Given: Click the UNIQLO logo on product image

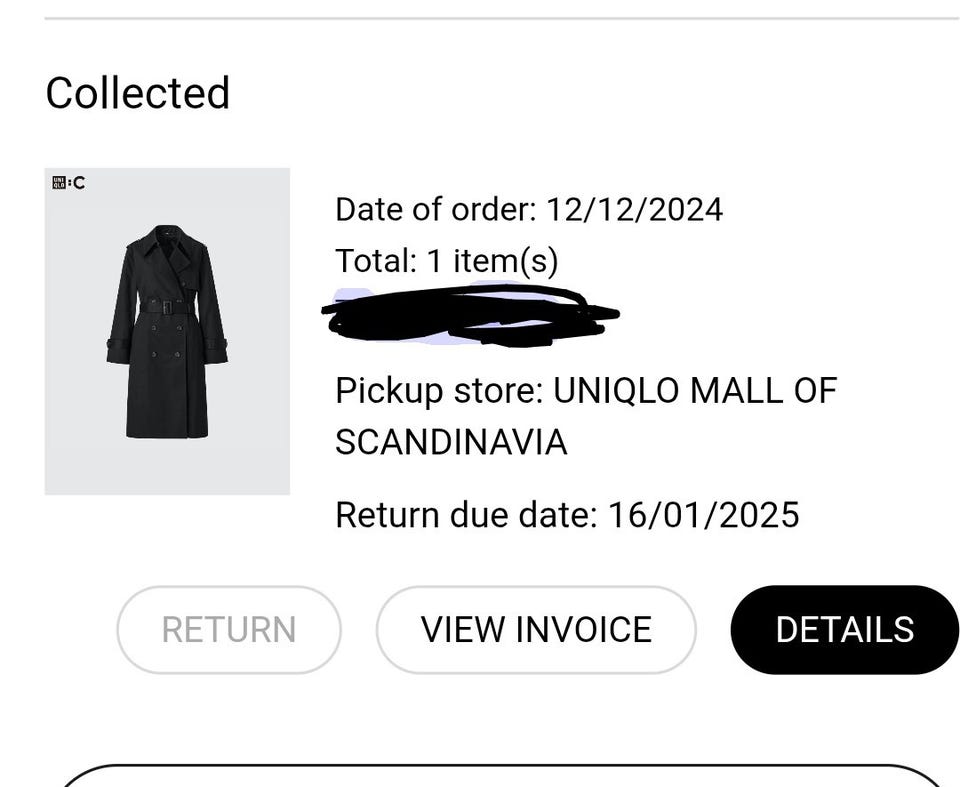Looking at the screenshot, I should click(59, 182).
